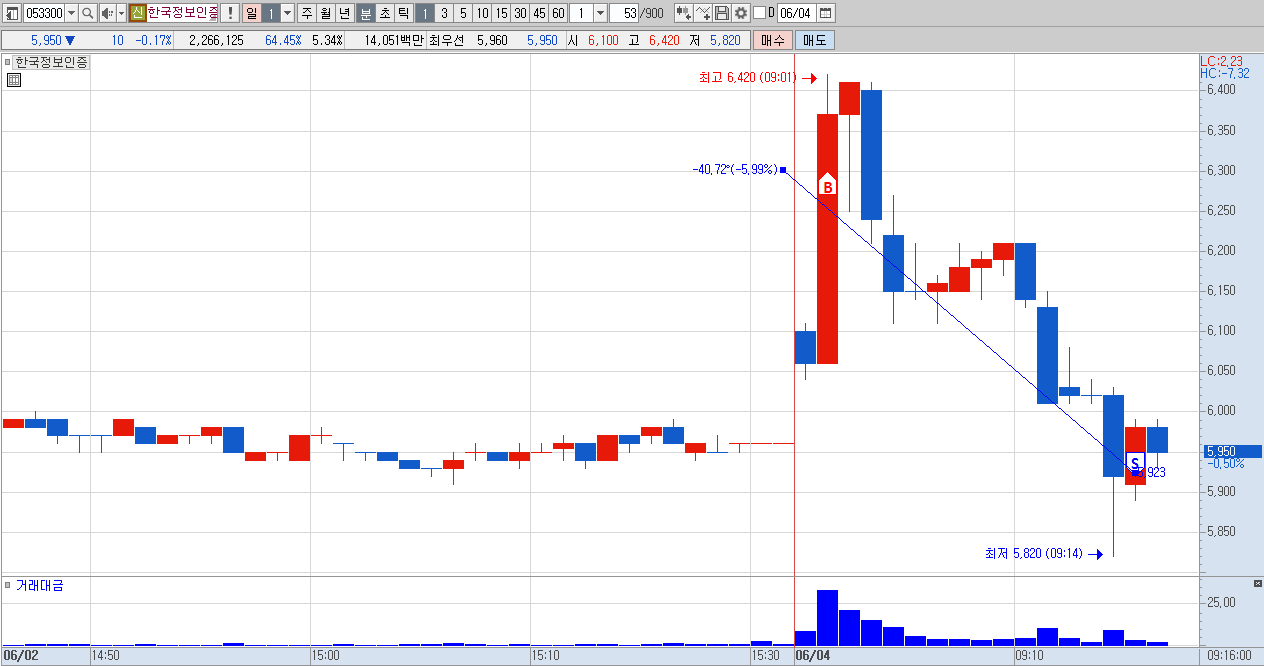Click the green 신 badge icon
Image resolution: width=1264 pixels, height=666 pixels.
138,13
